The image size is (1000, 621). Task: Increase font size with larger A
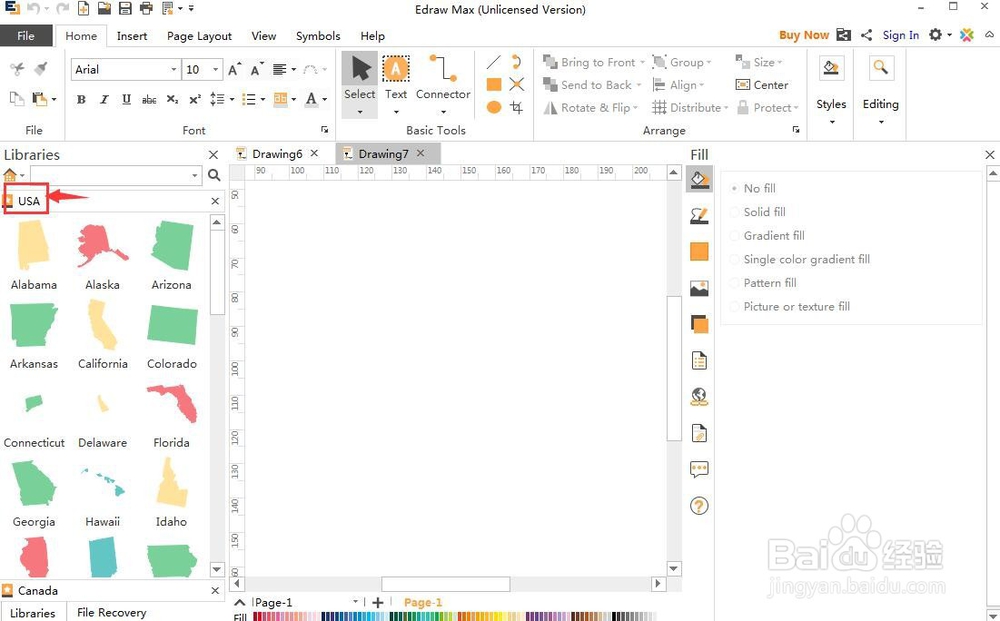point(235,69)
